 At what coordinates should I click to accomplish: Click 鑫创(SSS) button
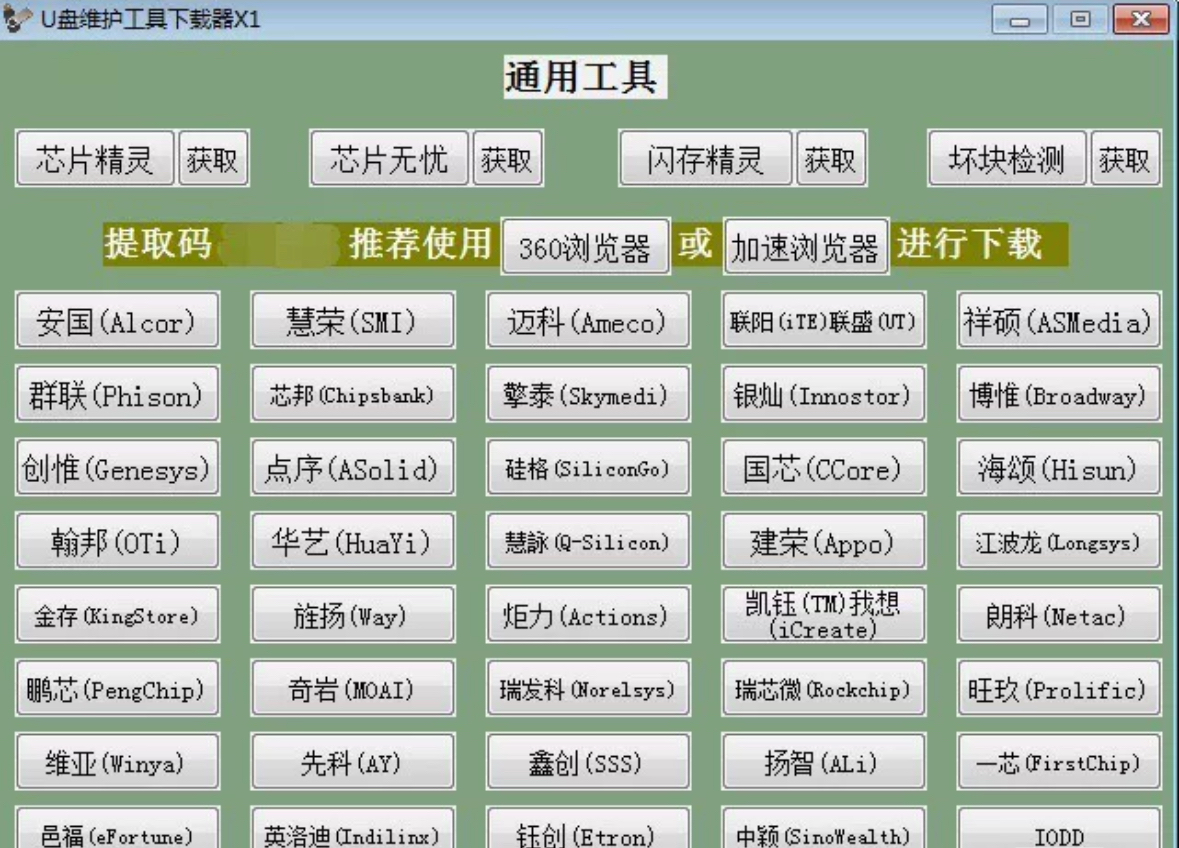click(588, 762)
